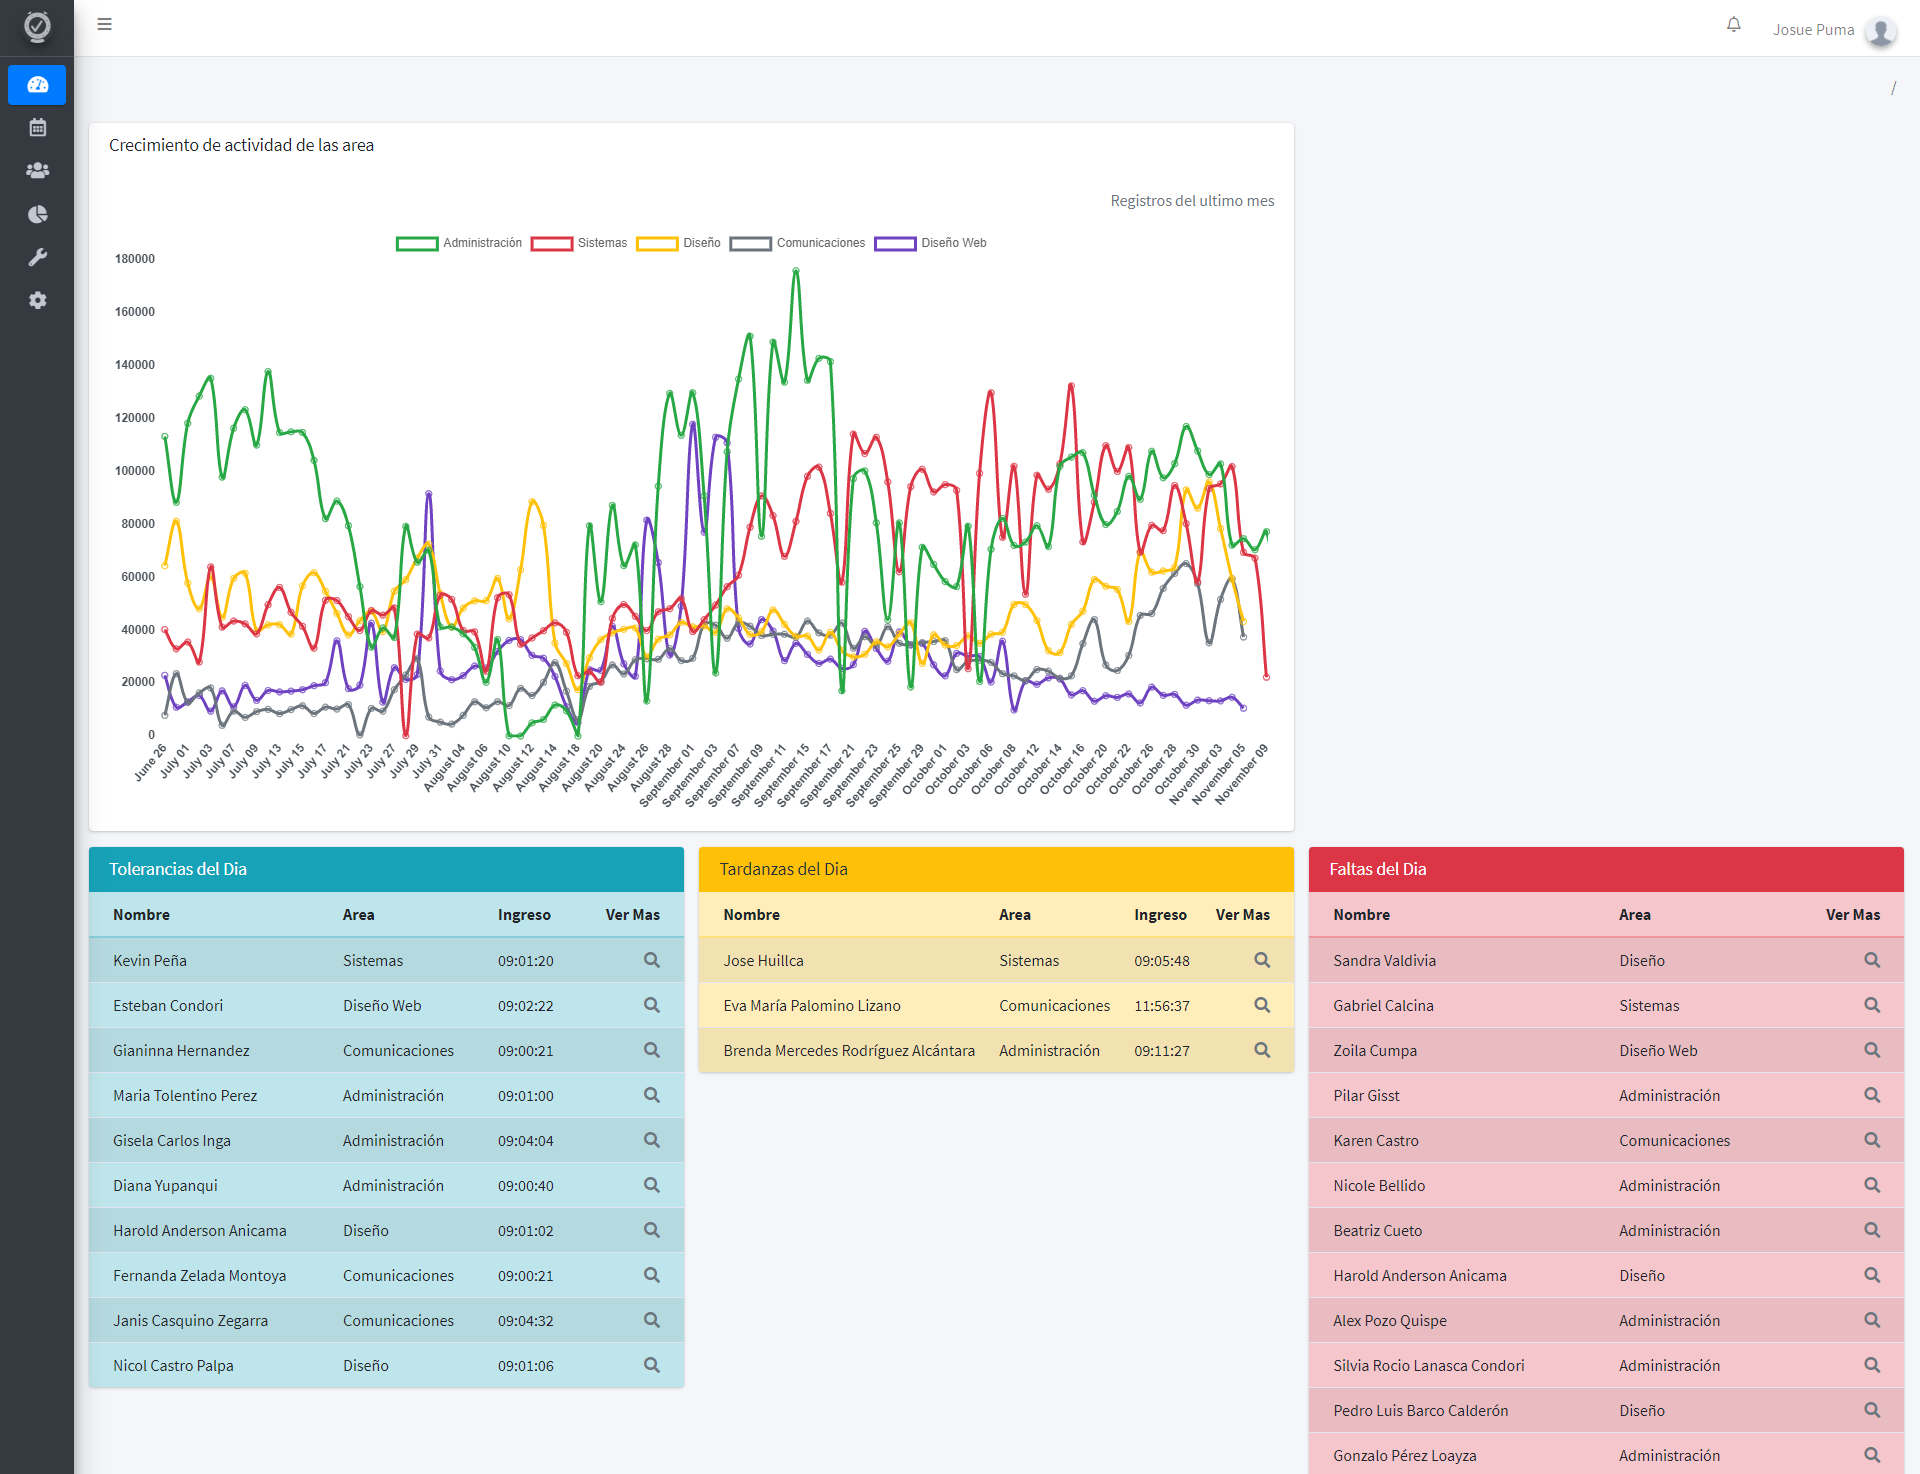View details for Gisela Carlos Inga
The width and height of the screenshot is (1920, 1474).
pyautogui.click(x=652, y=1140)
